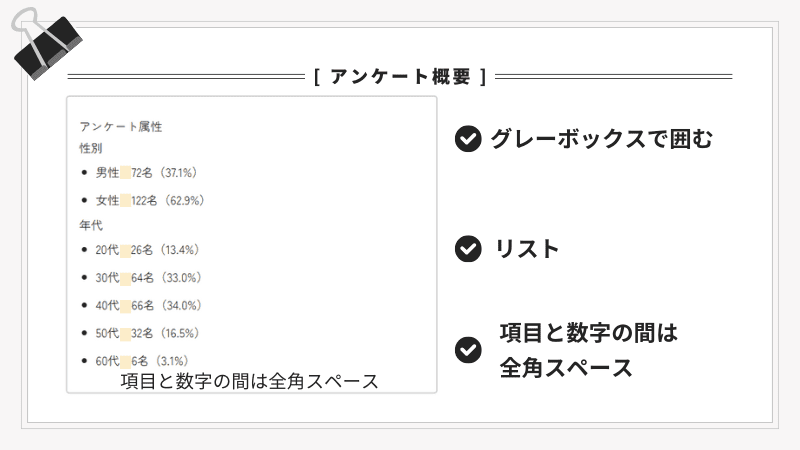The width and height of the screenshot is (800, 450).
Task: Click the bold リスト label text
Action: pyautogui.click(x=527, y=249)
